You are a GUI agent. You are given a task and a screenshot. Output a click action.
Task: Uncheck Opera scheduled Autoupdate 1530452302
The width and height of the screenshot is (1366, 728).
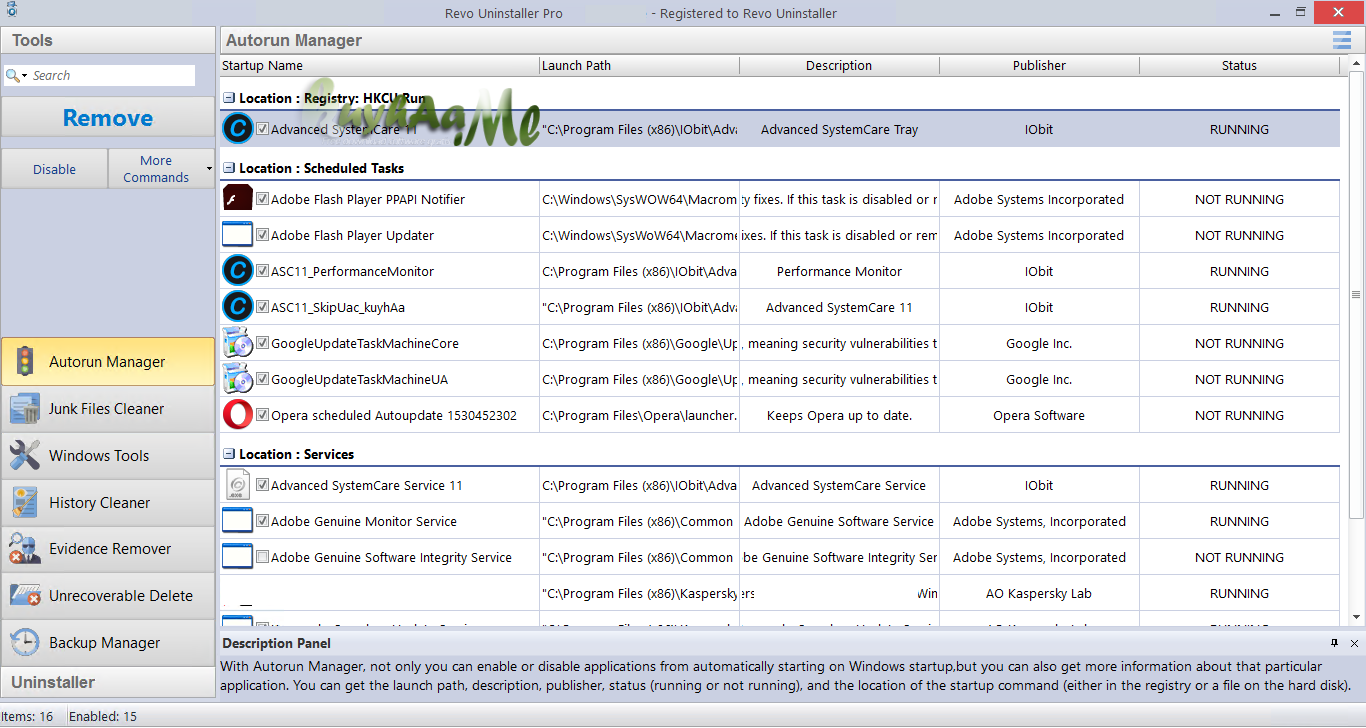tap(262, 415)
